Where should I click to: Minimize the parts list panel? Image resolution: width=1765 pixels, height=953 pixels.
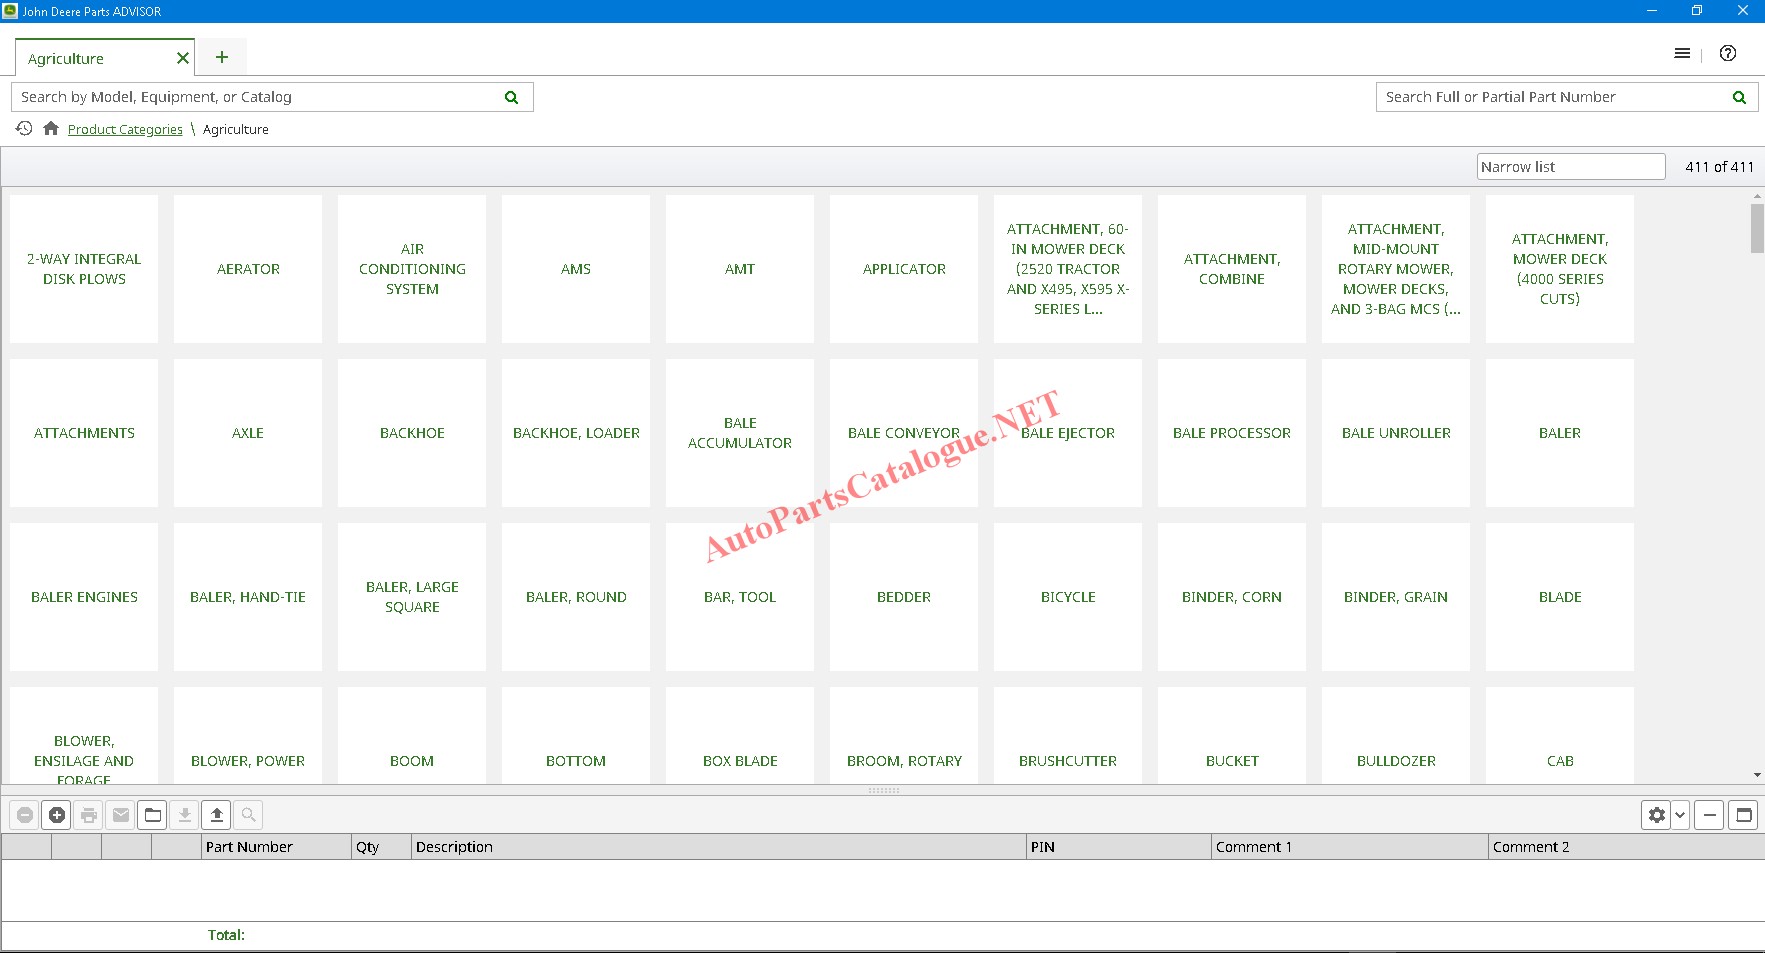[x=1710, y=815]
